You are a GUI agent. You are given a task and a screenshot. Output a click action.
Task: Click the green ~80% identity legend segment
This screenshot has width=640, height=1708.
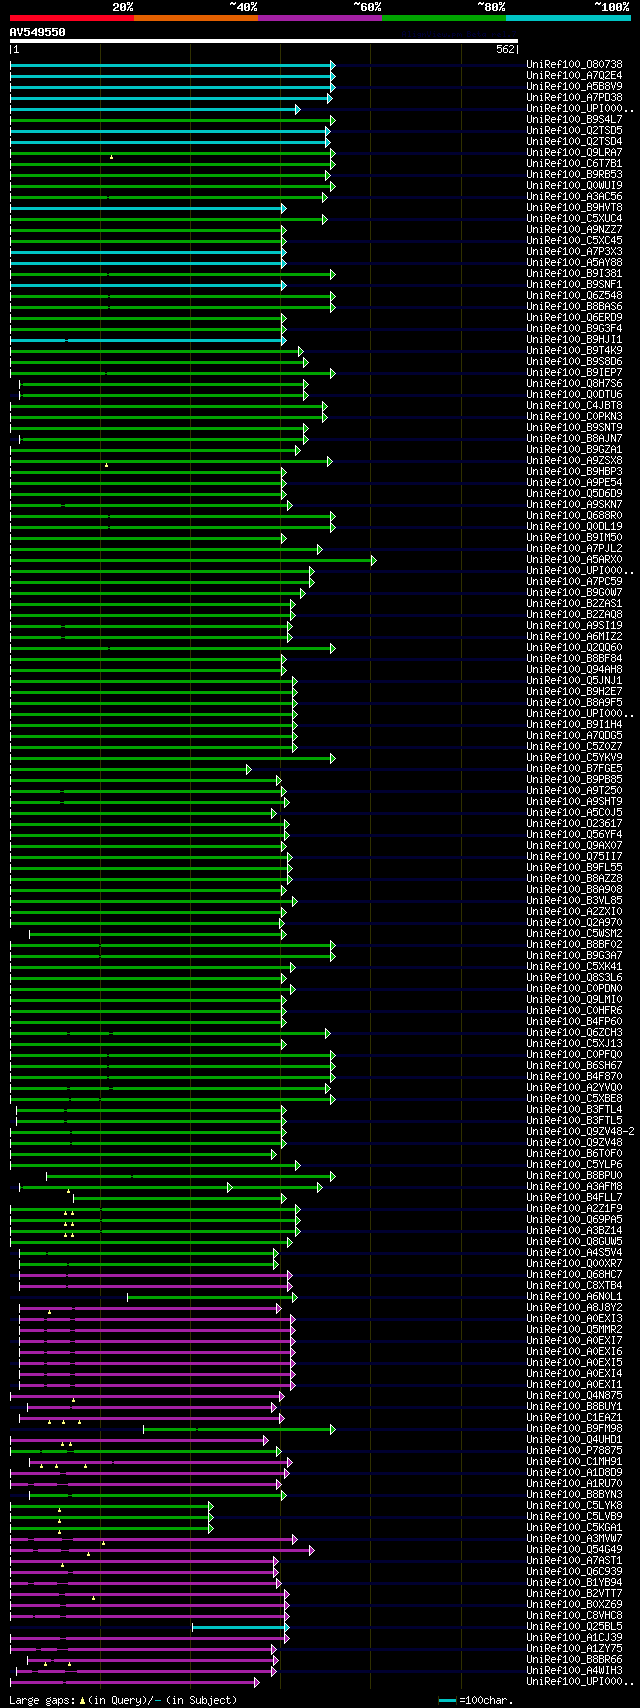[444, 18]
